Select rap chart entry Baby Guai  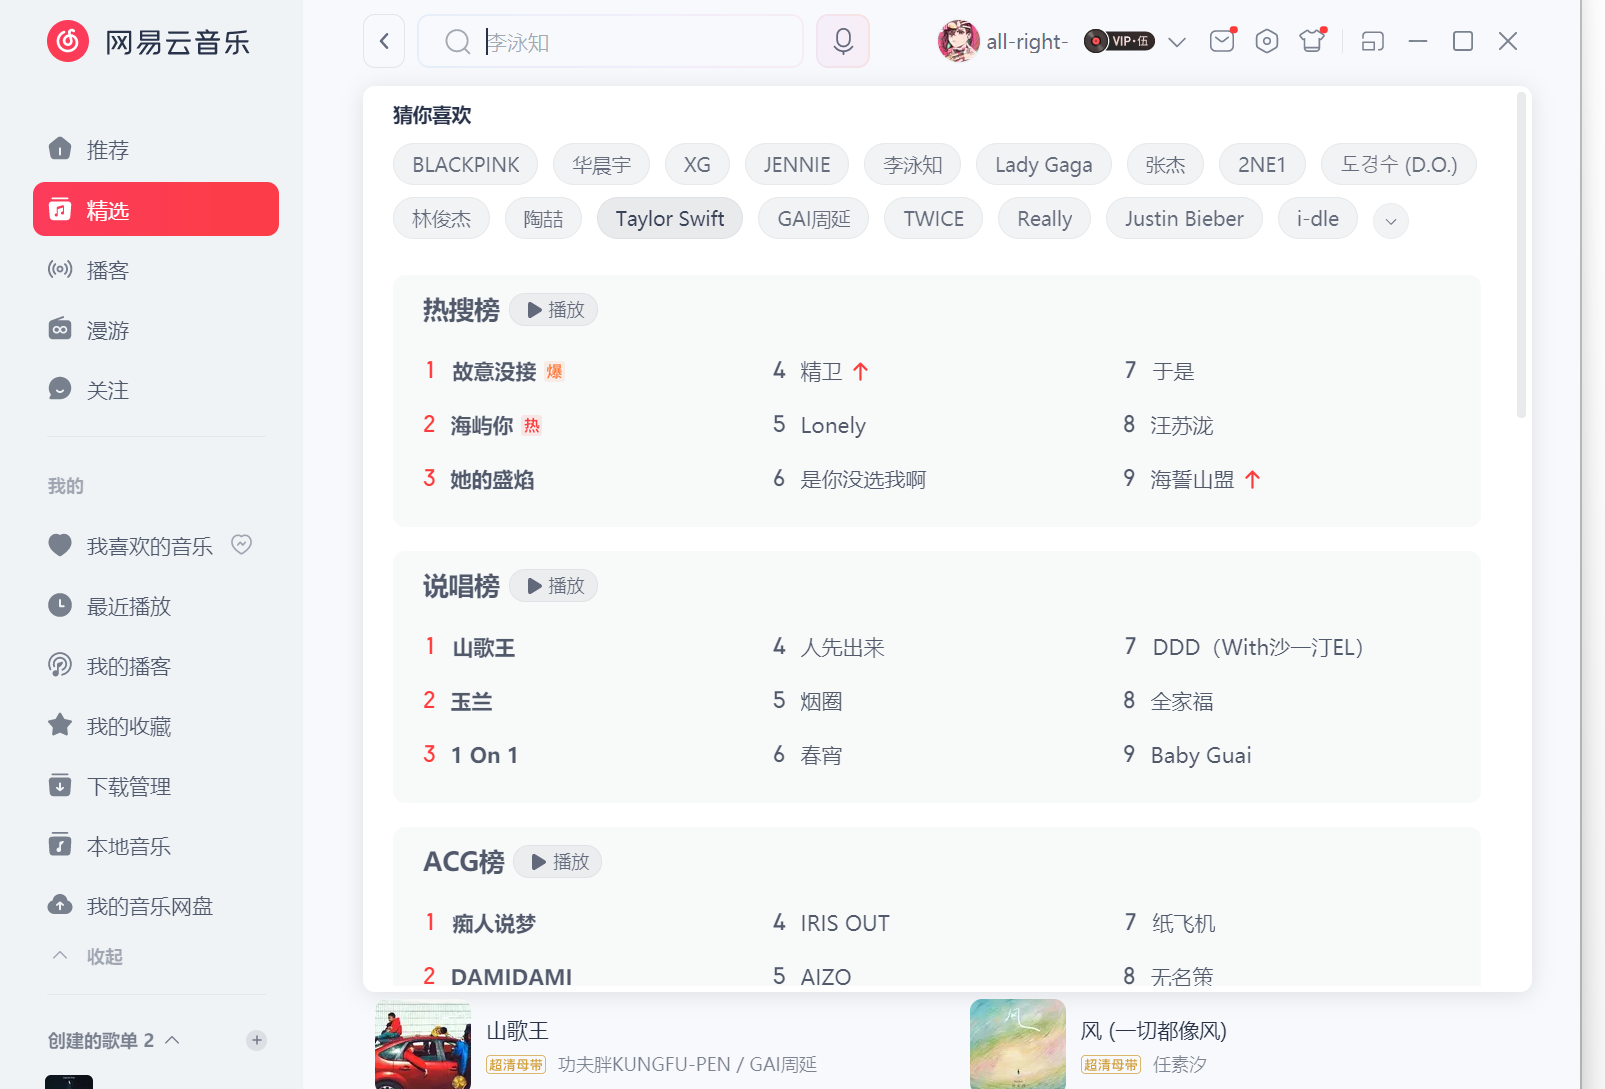pos(1201,756)
